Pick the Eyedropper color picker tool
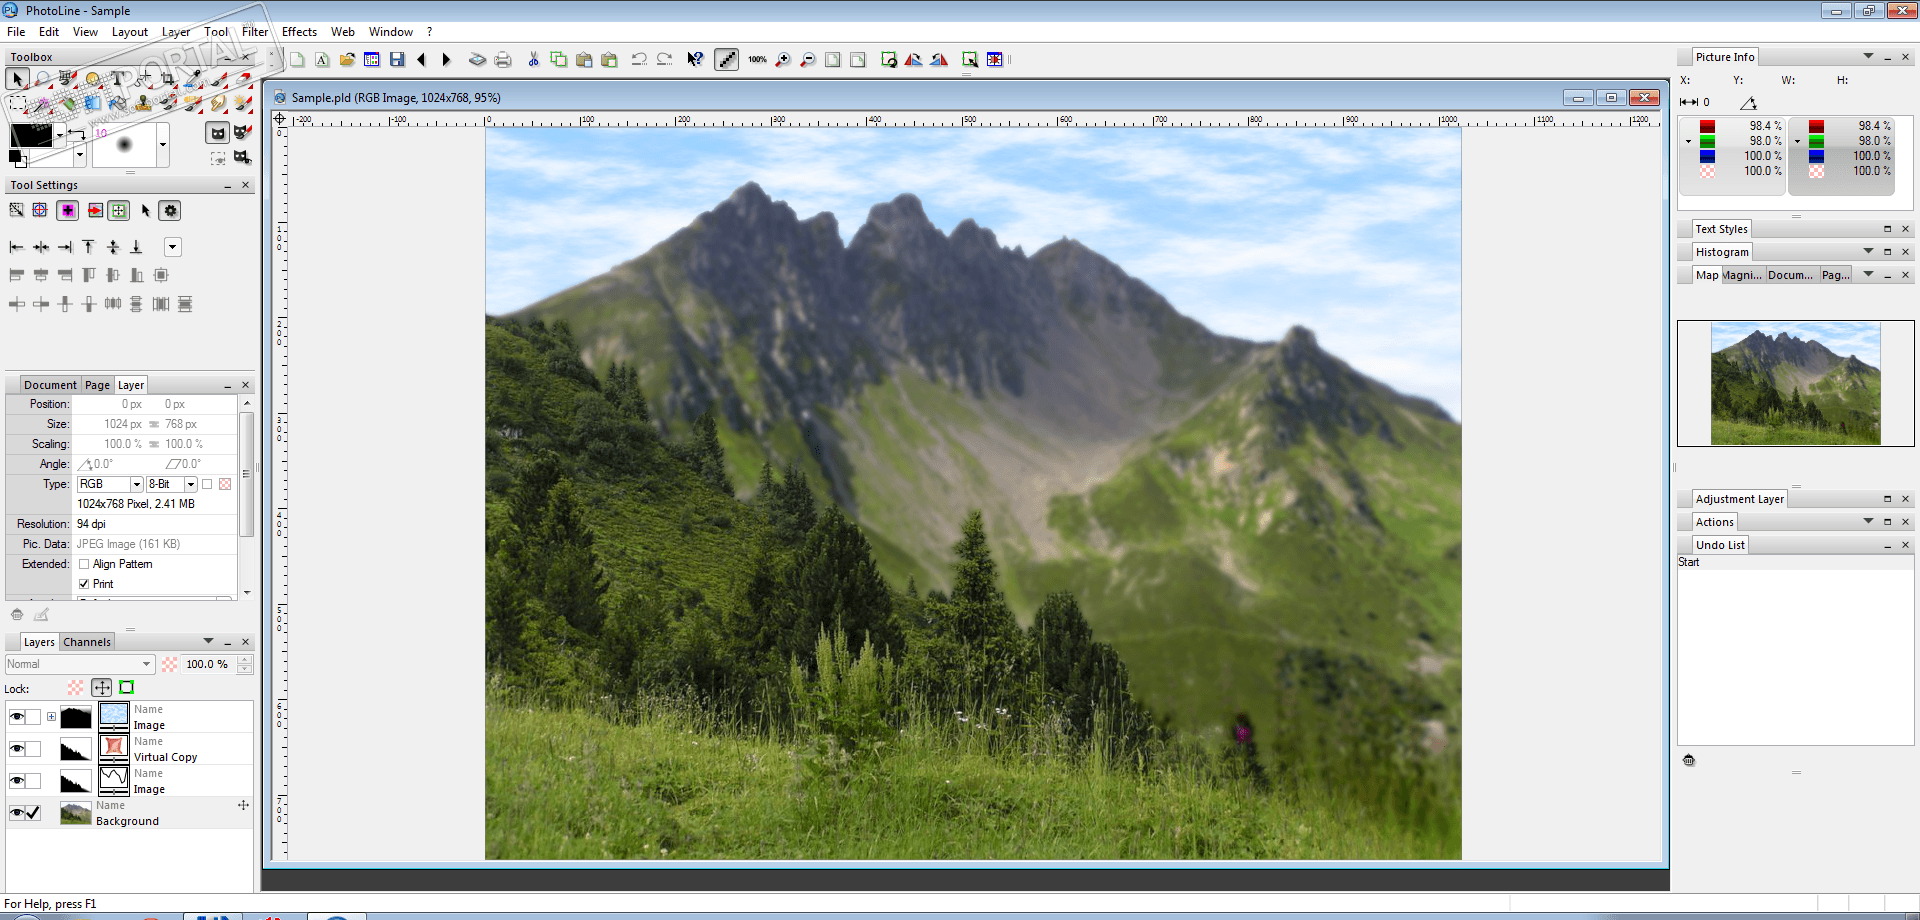Viewport: 1920px width, 920px height. pyautogui.click(x=193, y=78)
